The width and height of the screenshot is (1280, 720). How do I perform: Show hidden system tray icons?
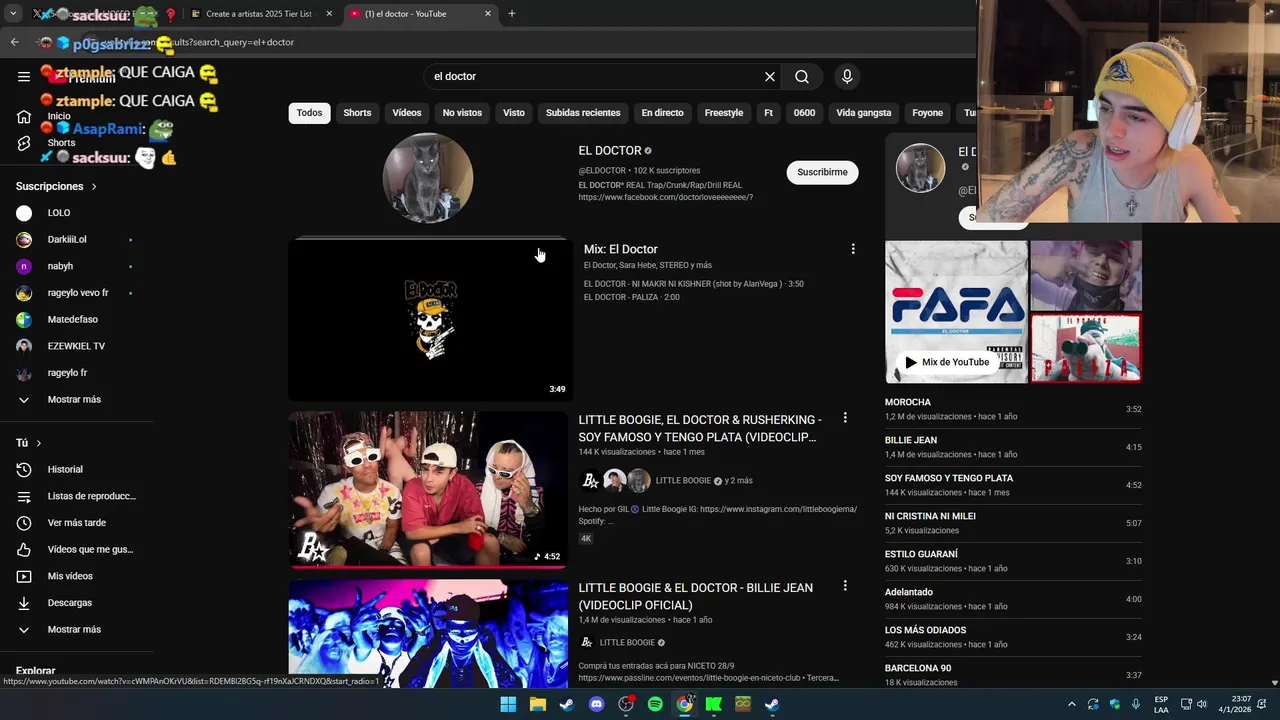tap(1072, 704)
